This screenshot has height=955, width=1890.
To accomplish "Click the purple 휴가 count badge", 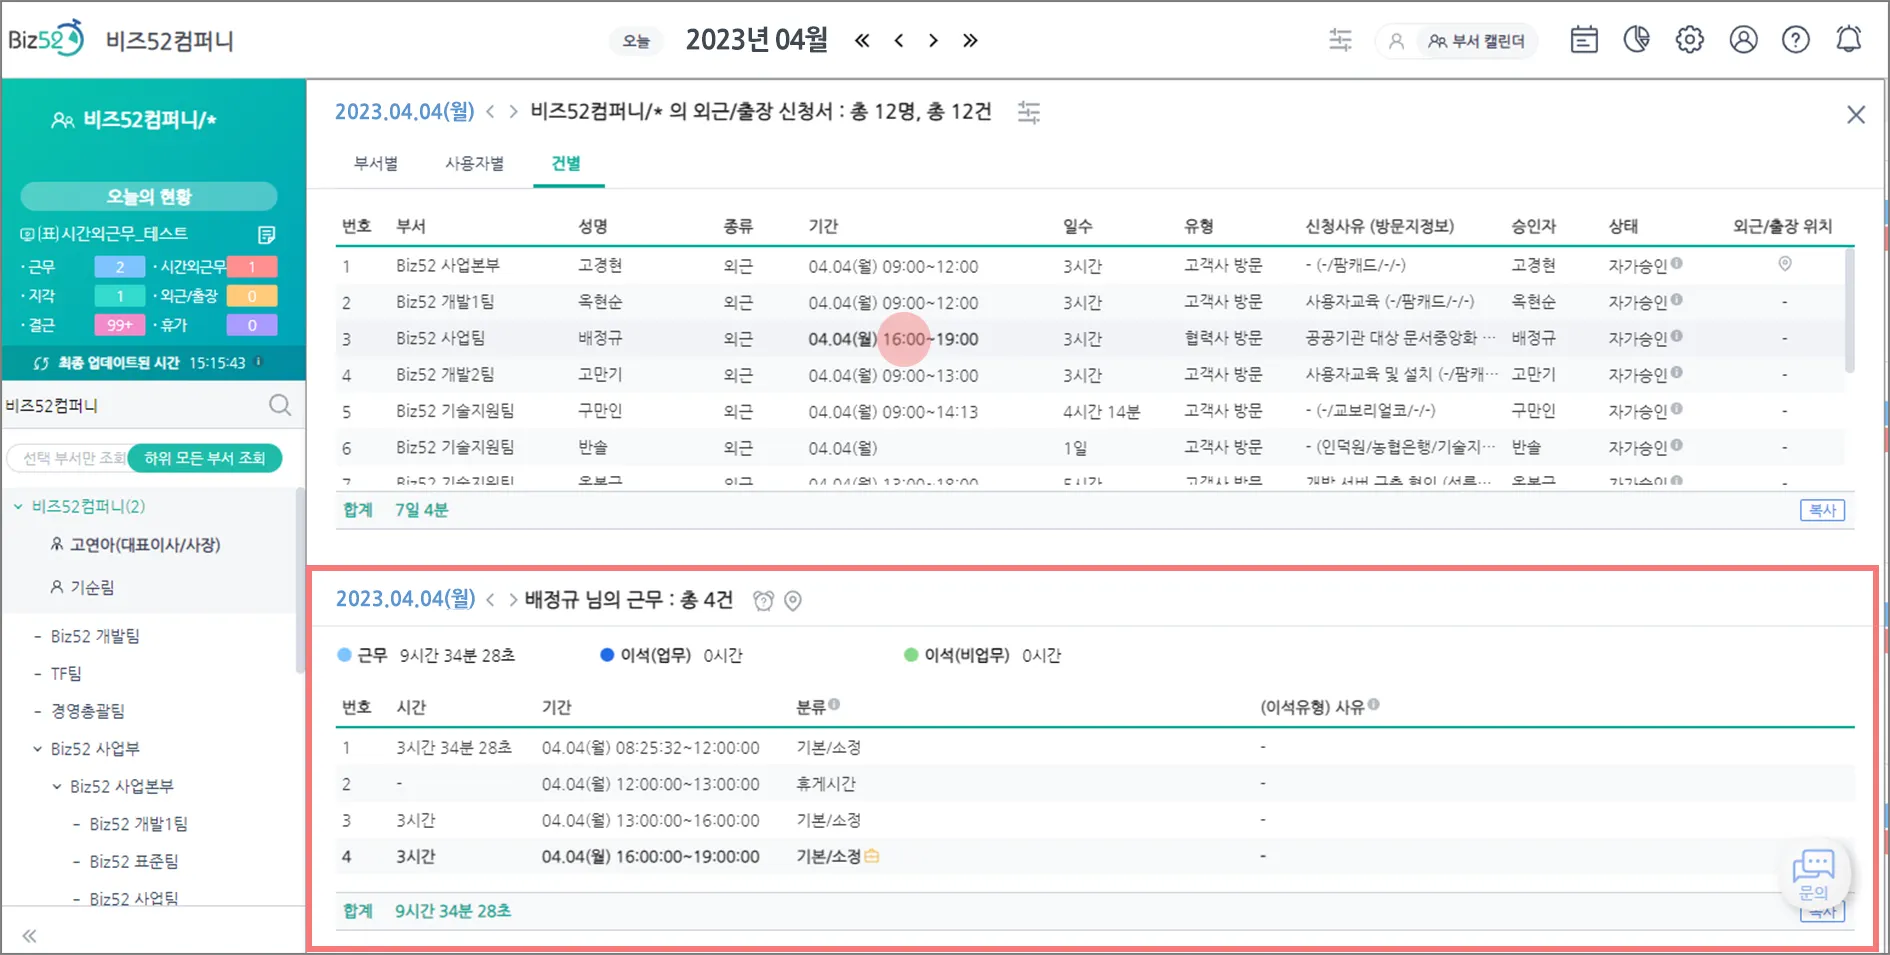I will click(x=252, y=325).
